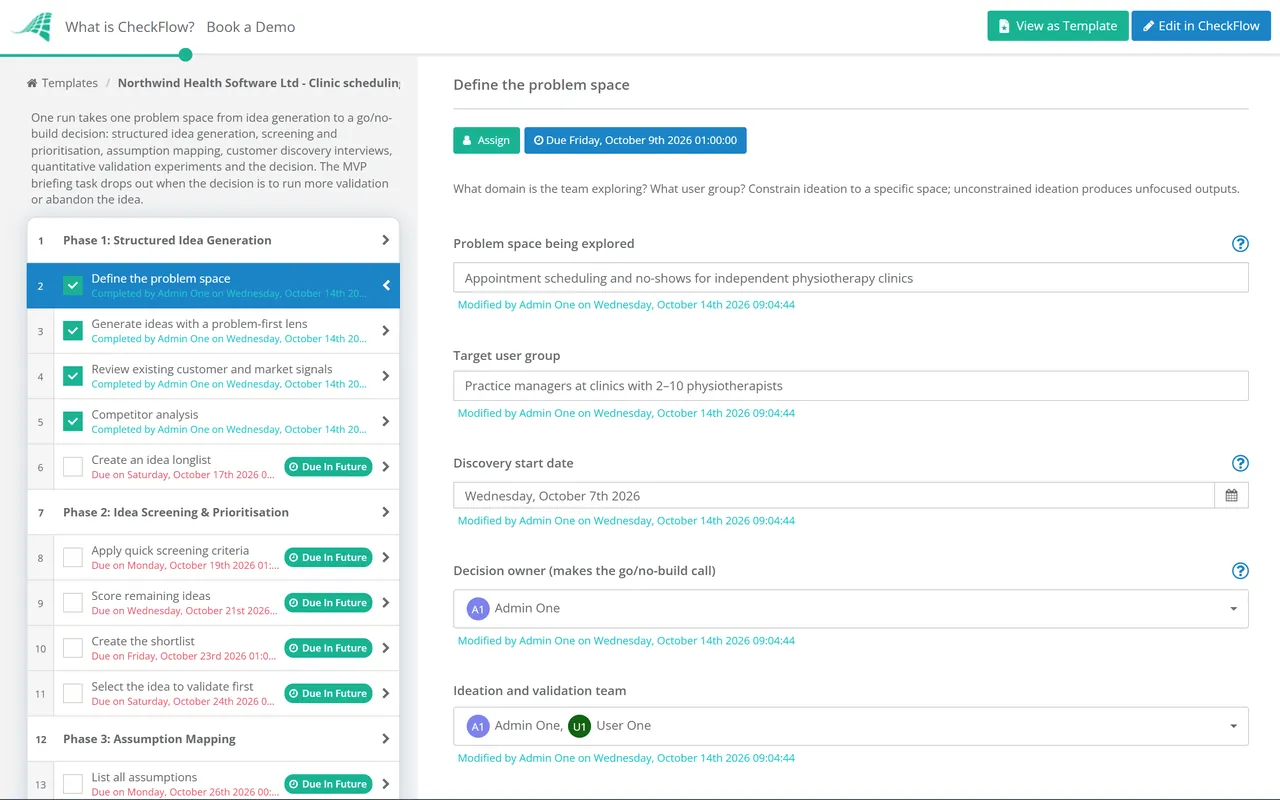The height and width of the screenshot is (800, 1280).
Task: Click Edit in CheckFlow button
Action: coord(1201,26)
